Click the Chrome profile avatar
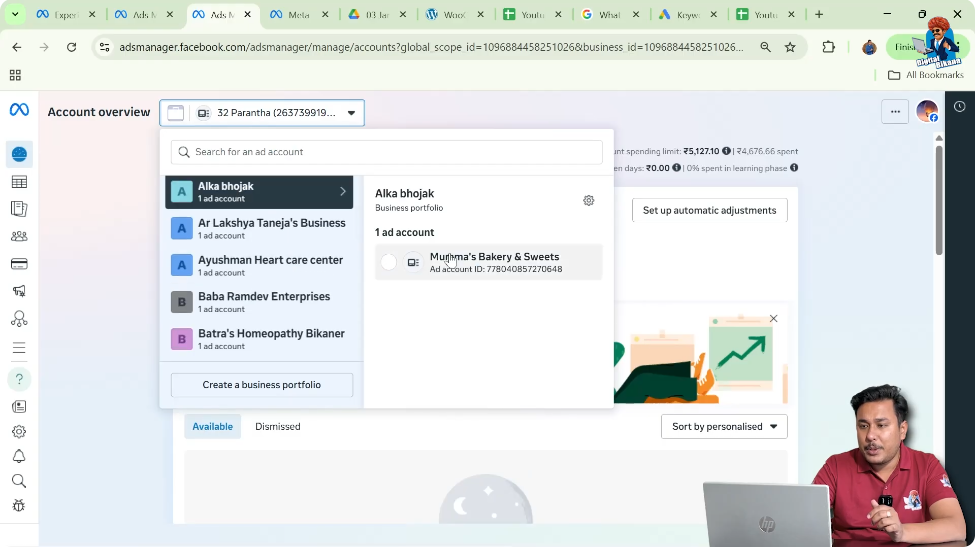 pyautogui.click(x=869, y=47)
